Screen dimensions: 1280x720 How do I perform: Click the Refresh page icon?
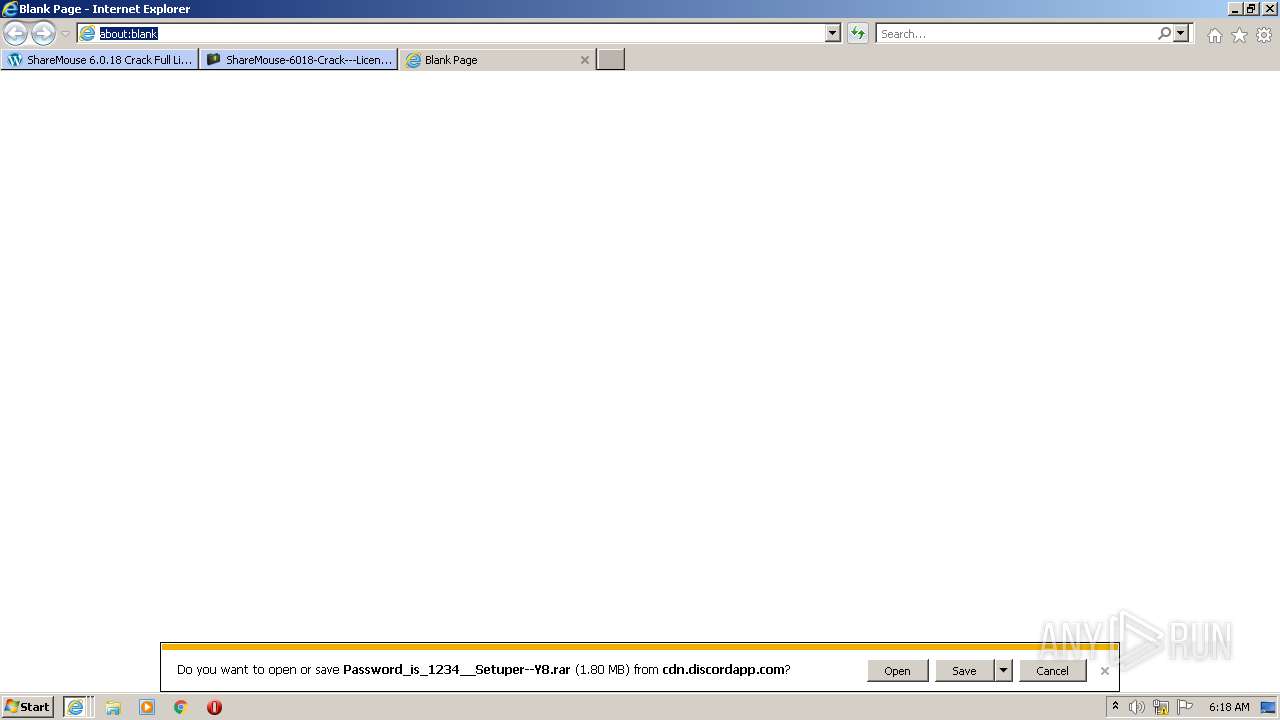858,33
